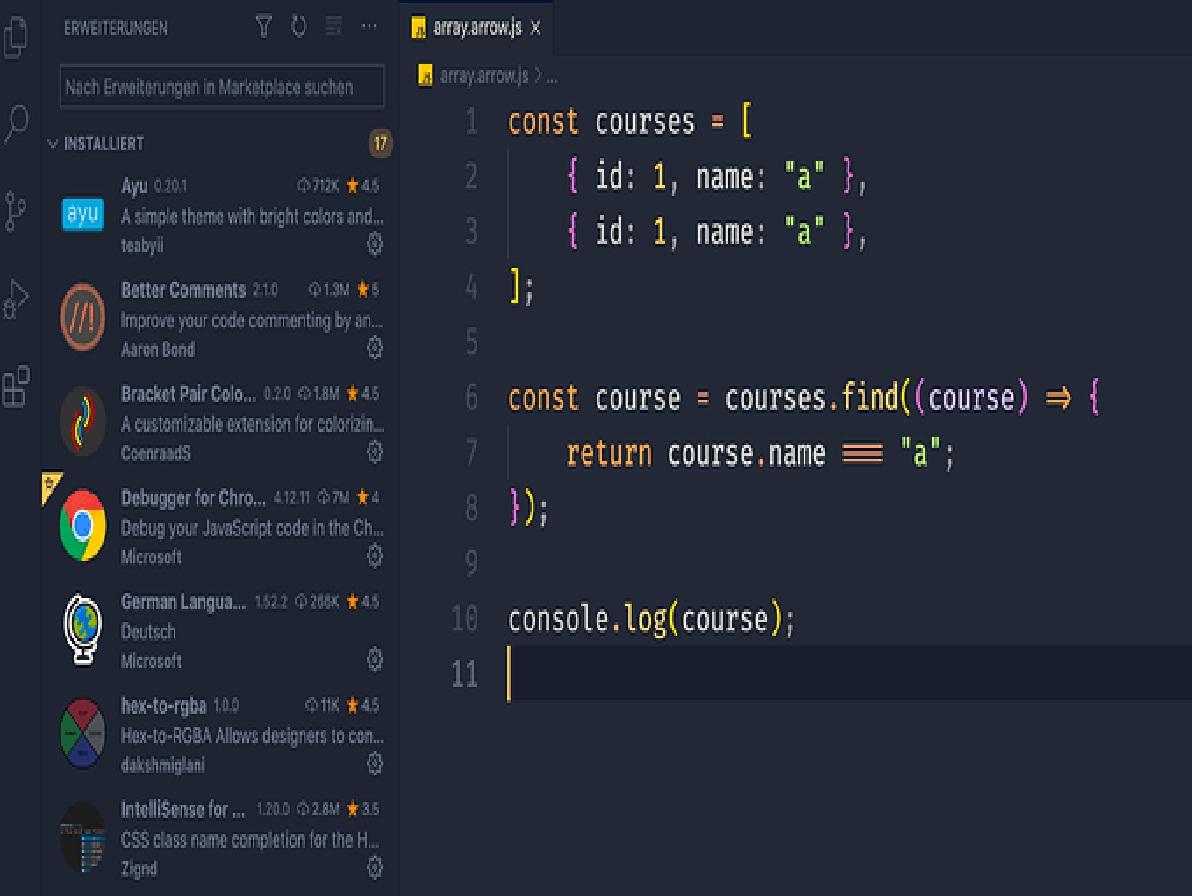Click the Extensions icon in activity bar
The width and height of the screenshot is (1192, 896).
click(x=17, y=387)
